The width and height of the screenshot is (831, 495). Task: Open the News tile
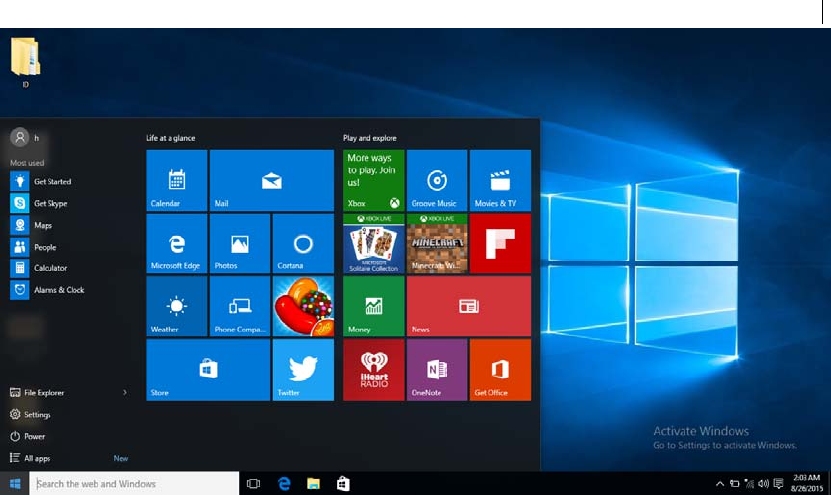coord(468,306)
